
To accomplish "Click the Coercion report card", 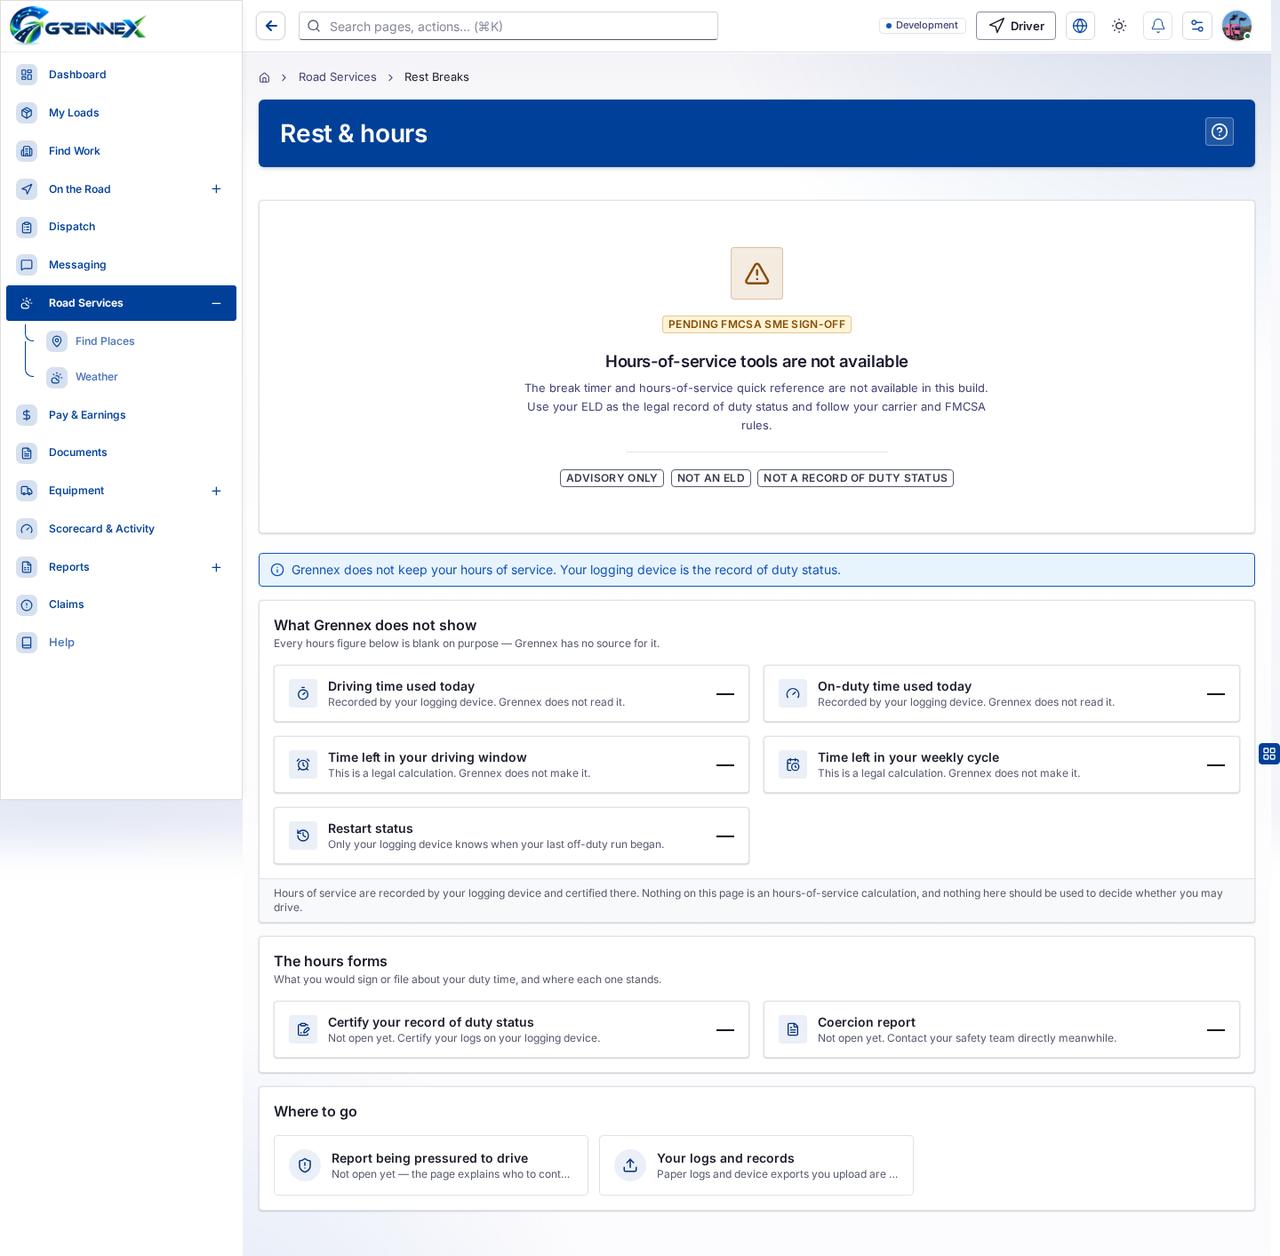I will [x=1001, y=1029].
